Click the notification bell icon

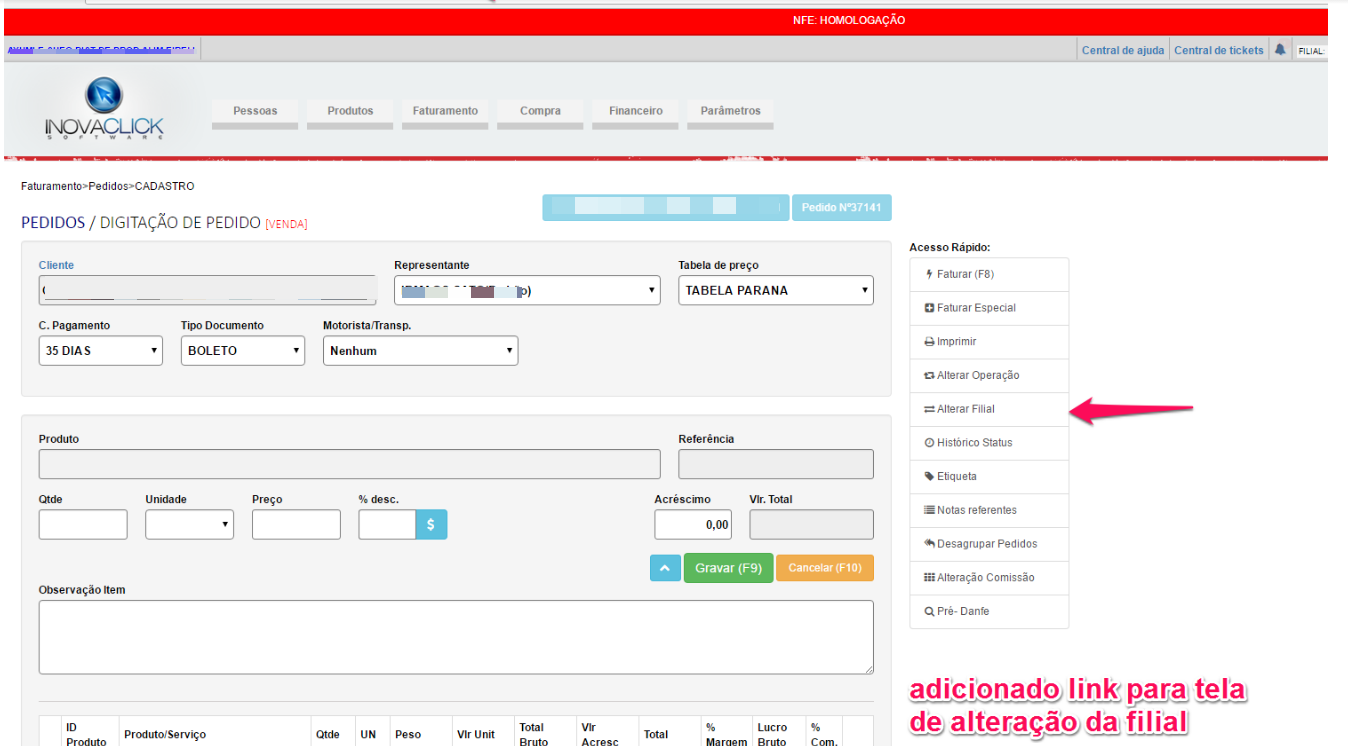pyautogui.click(x=1279, y=50)
